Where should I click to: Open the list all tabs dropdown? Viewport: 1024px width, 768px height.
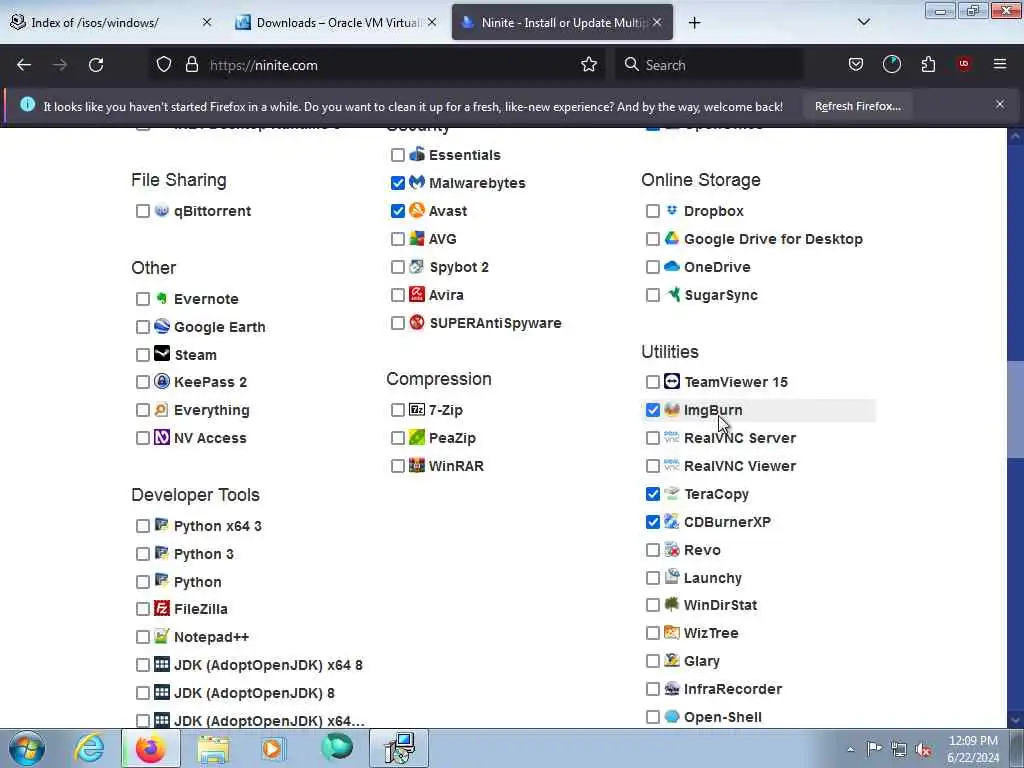pos(863,22)
